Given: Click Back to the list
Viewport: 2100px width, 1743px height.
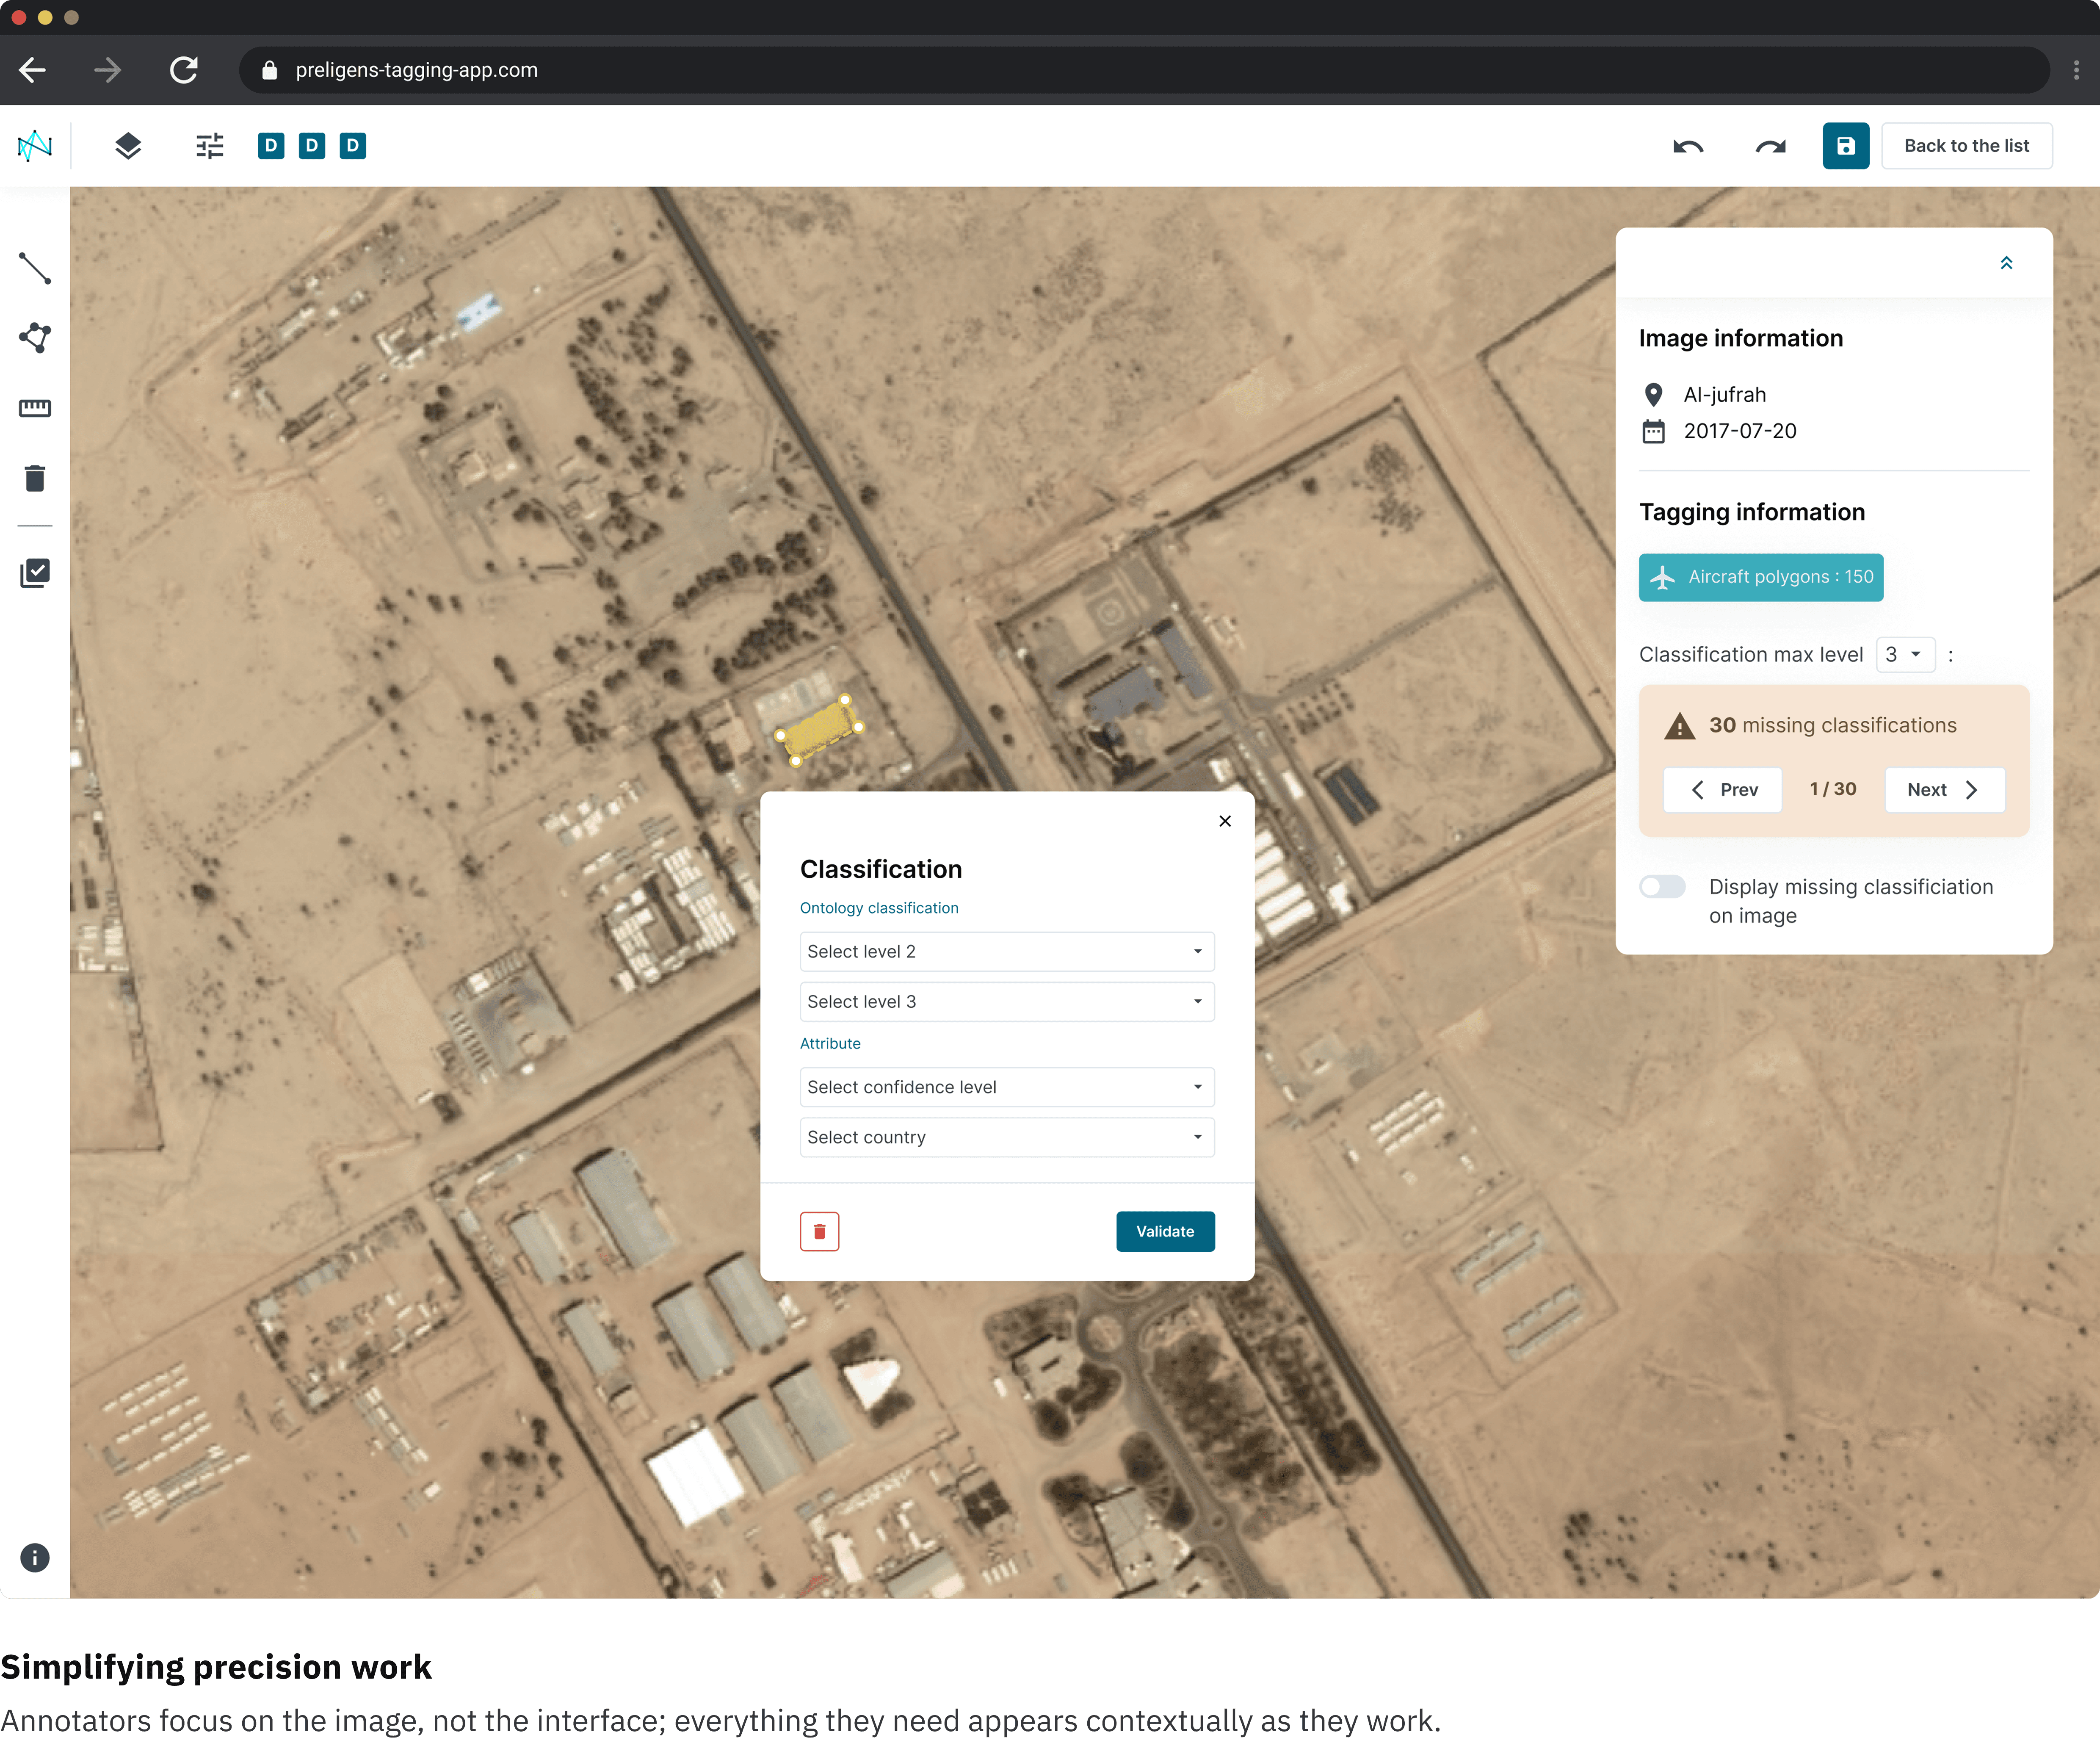Looking at the screenshot, I should [1966, 146].
